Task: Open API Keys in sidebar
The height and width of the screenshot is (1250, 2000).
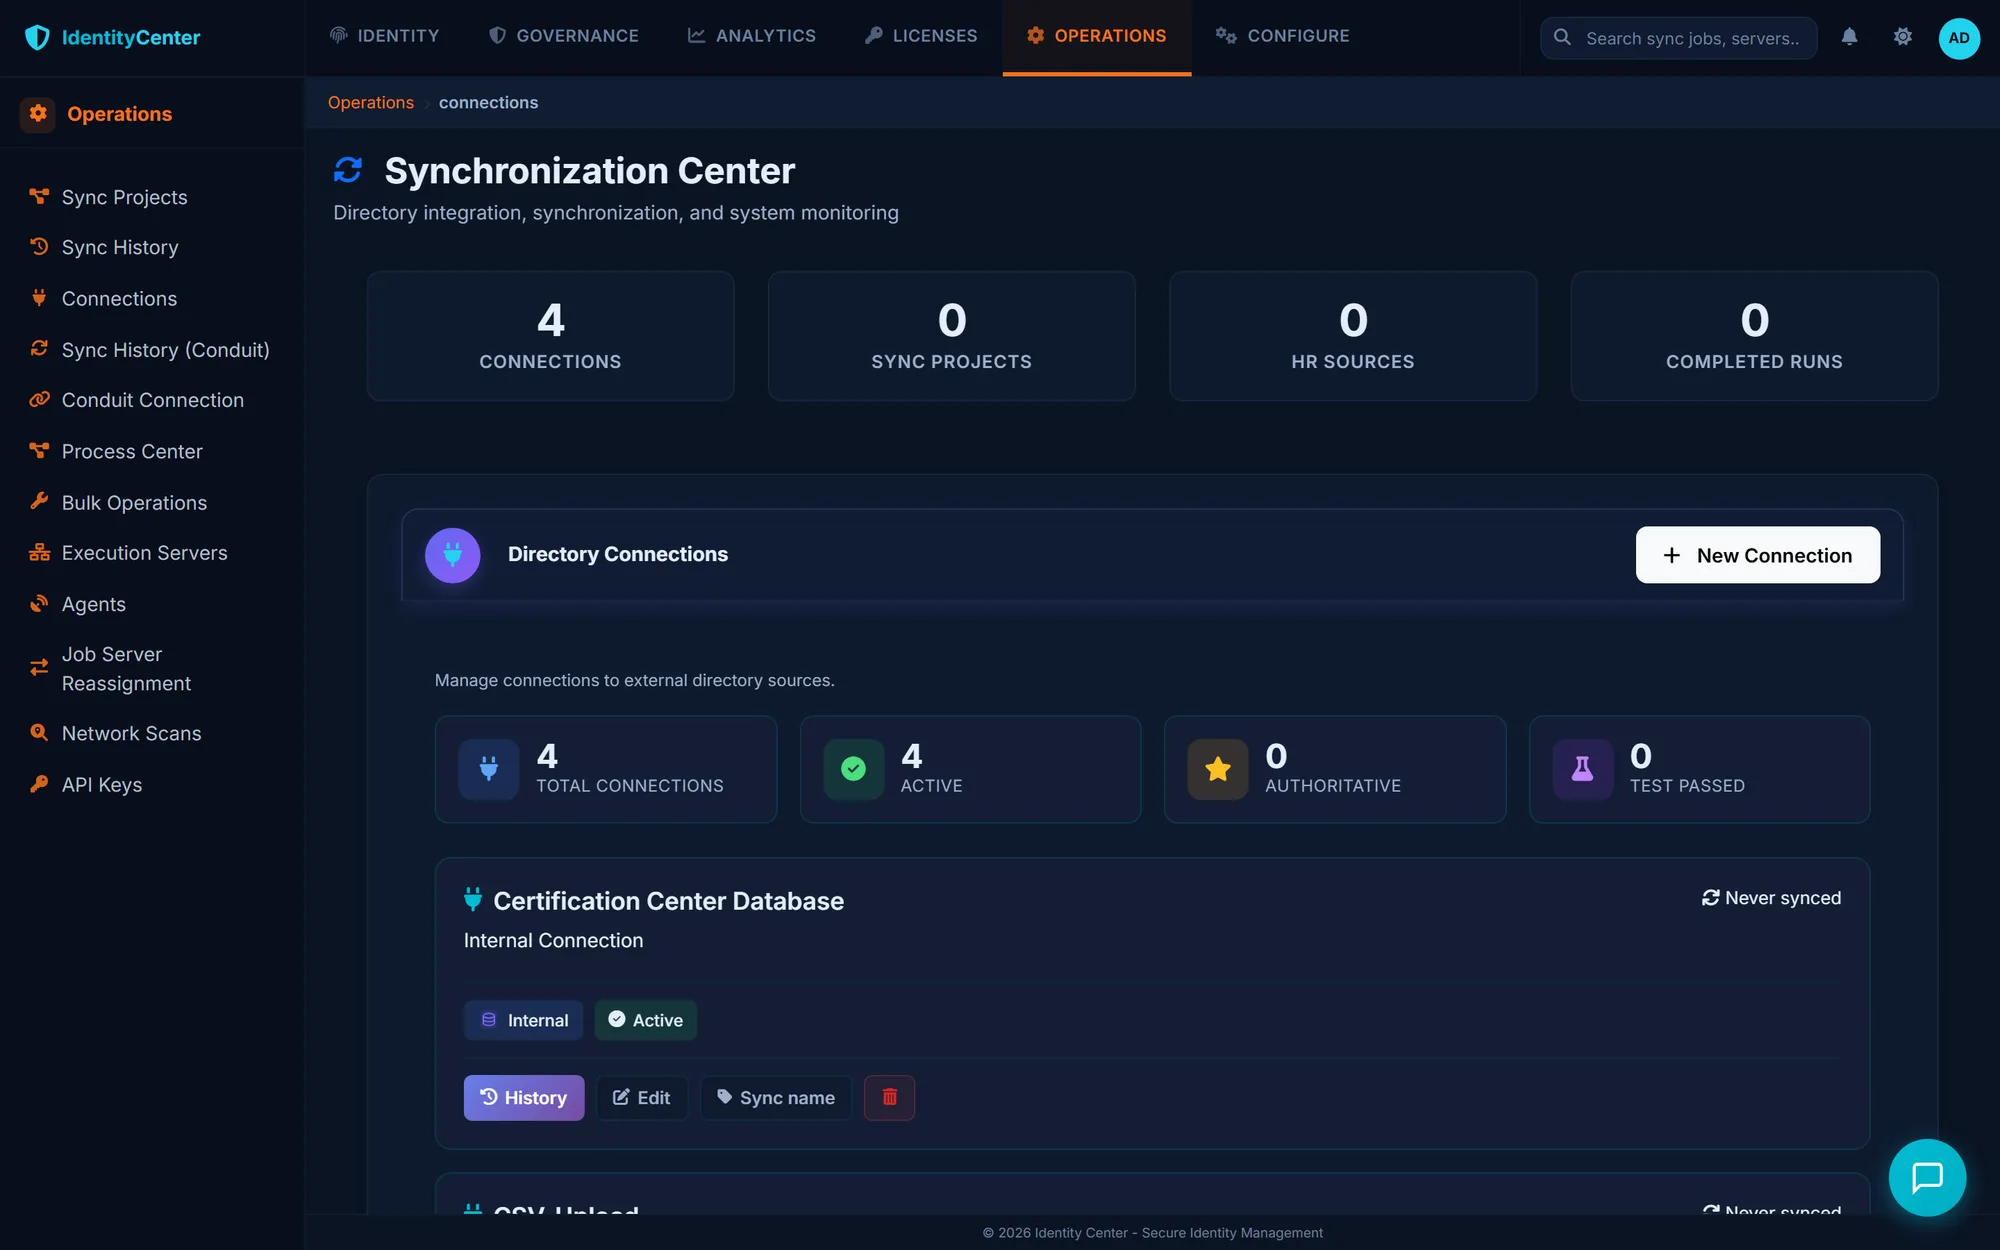Action: pos(101,784)
